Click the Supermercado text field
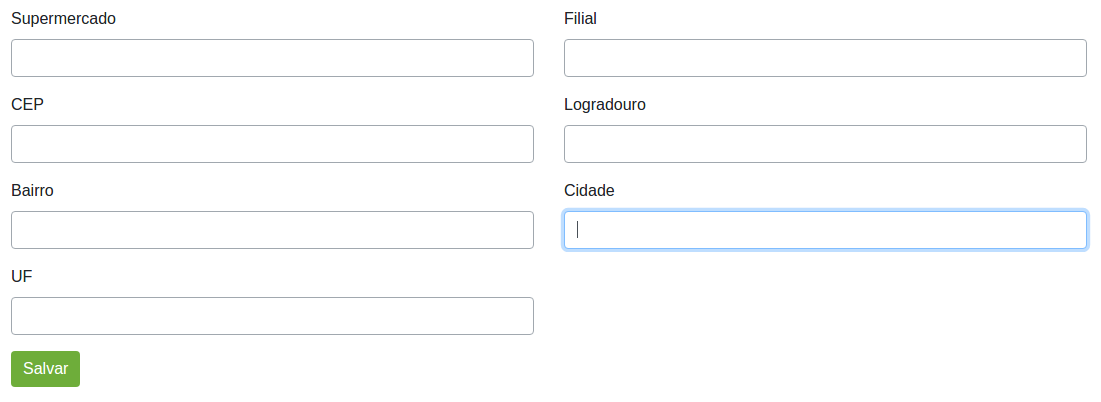The width and height of the screenshot is (1101, 402). (272, 58)
